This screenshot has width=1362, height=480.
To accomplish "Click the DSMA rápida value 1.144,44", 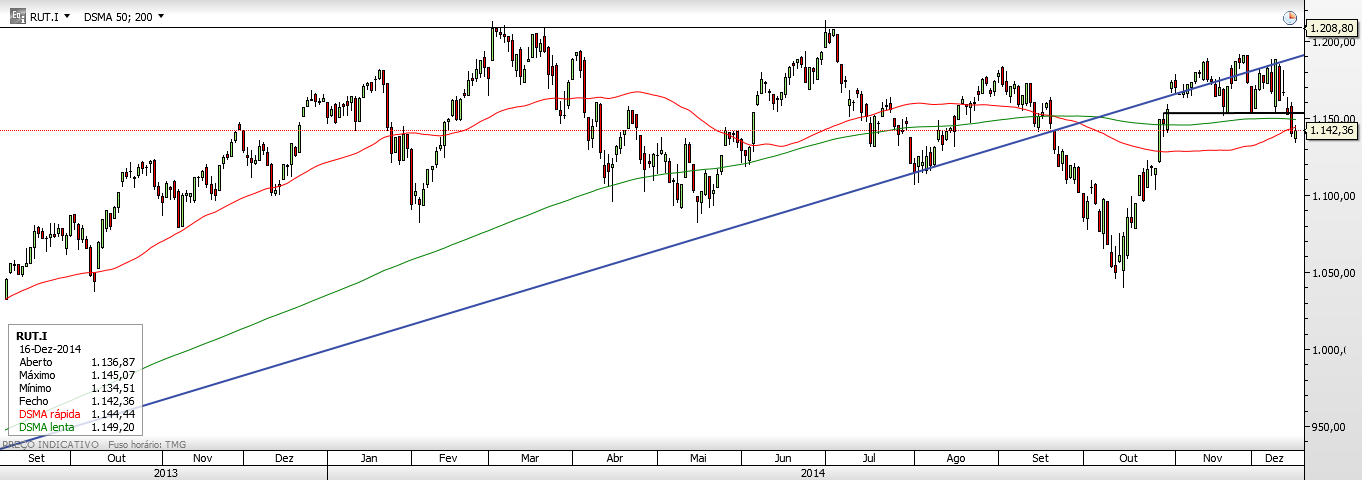I will (112, 414).
